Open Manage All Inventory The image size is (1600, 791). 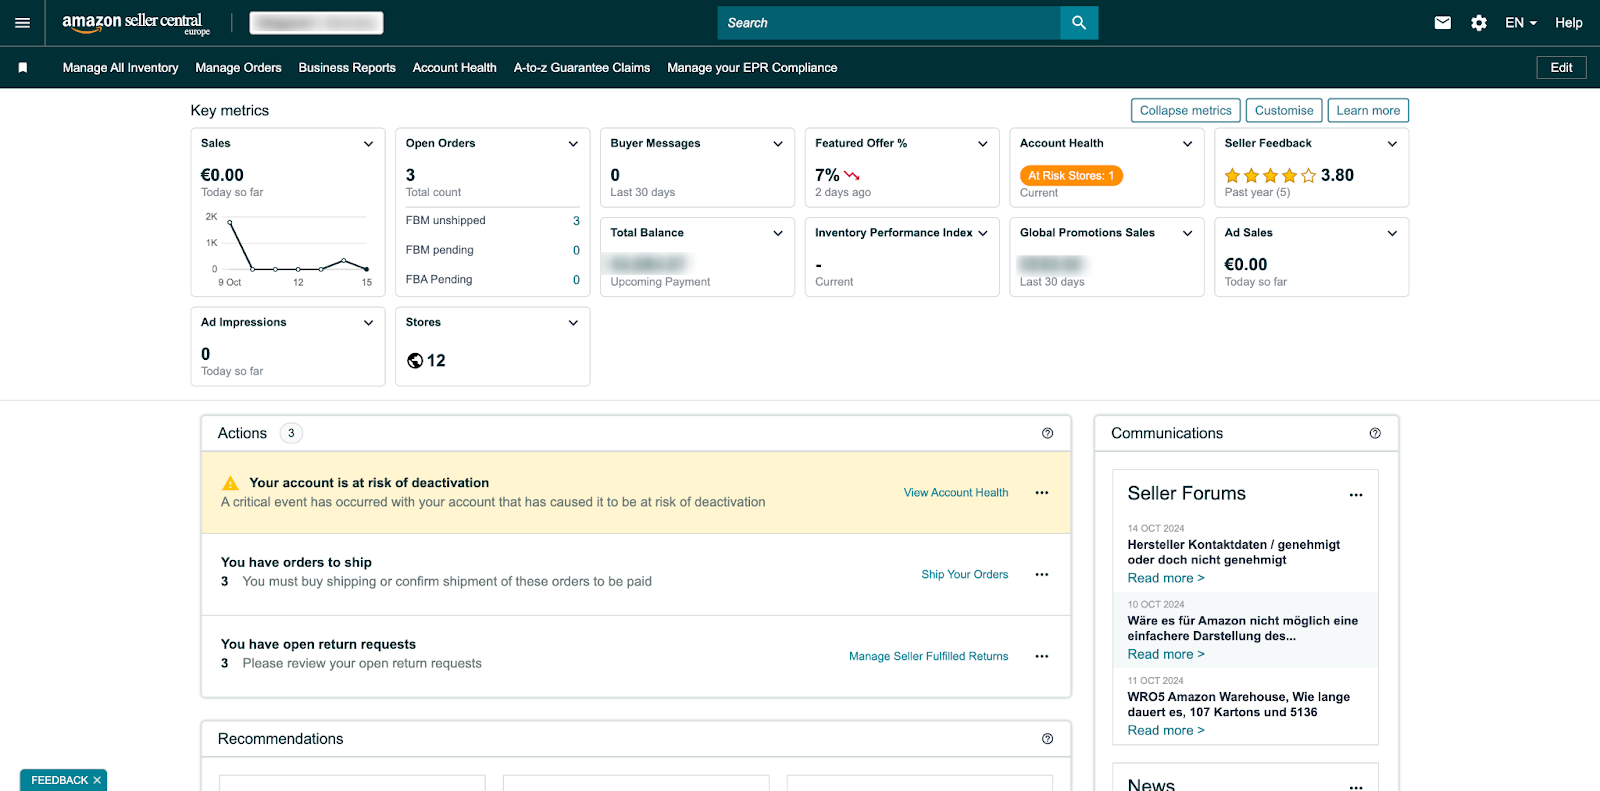(120, 68)
